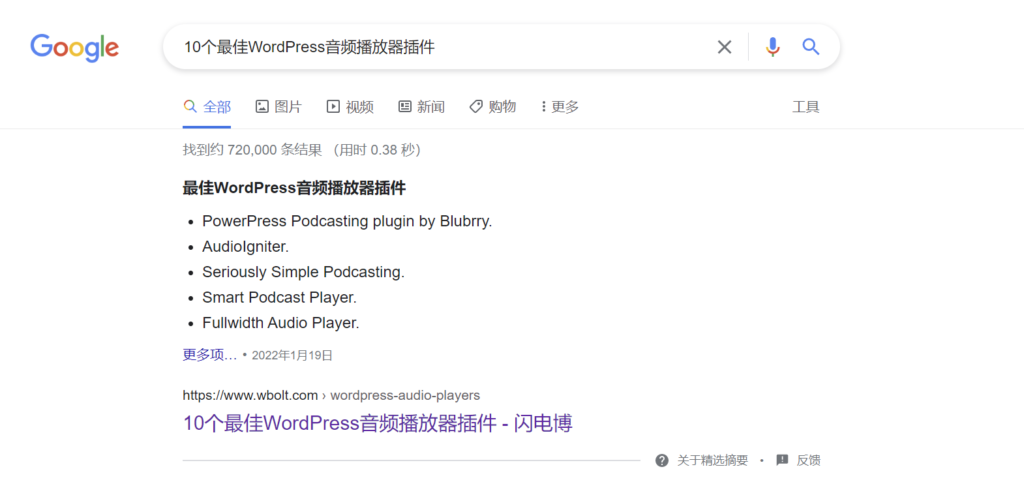The height and width of the screenshot is (497, 1024).
Task: Click the tag icon in 购物 tab
Action: [476, 106]
